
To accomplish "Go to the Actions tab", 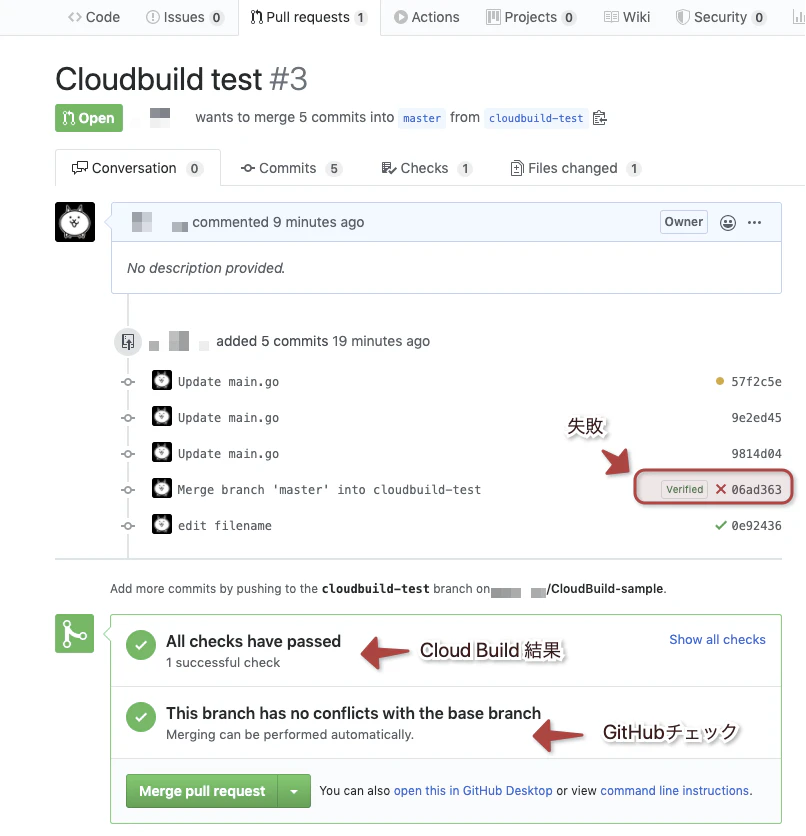I will (x=426, y=17).
